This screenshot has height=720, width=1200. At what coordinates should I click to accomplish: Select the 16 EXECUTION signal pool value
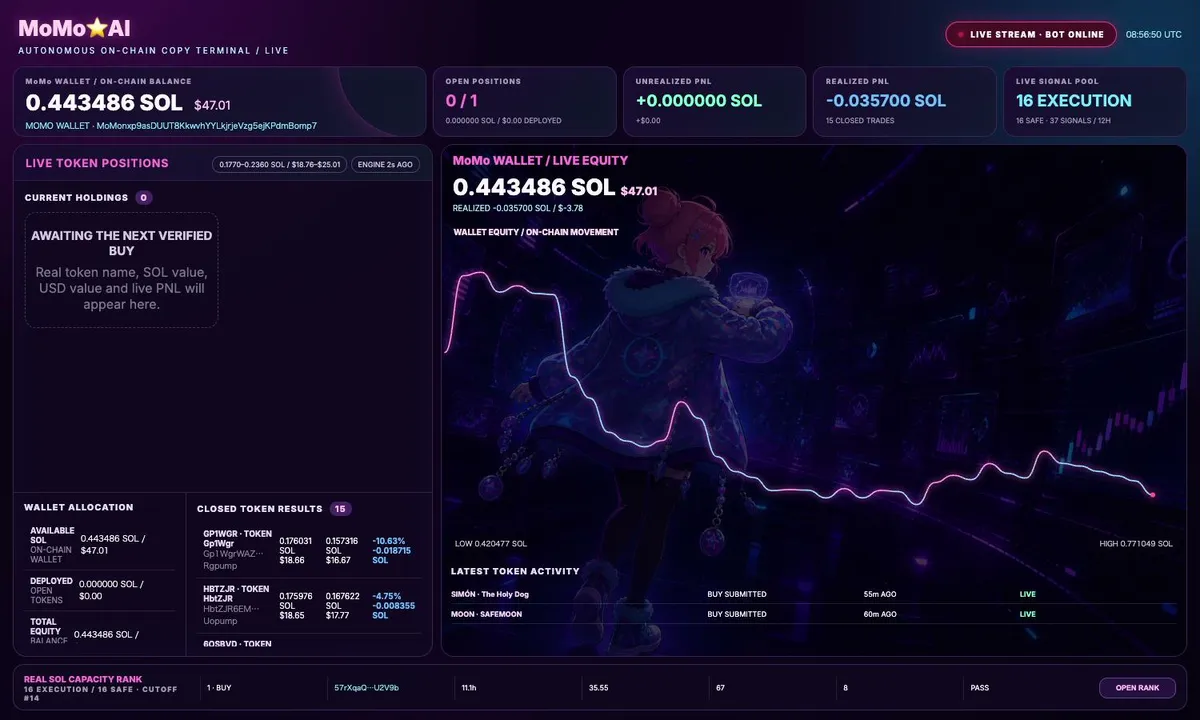click(1074, 101)
